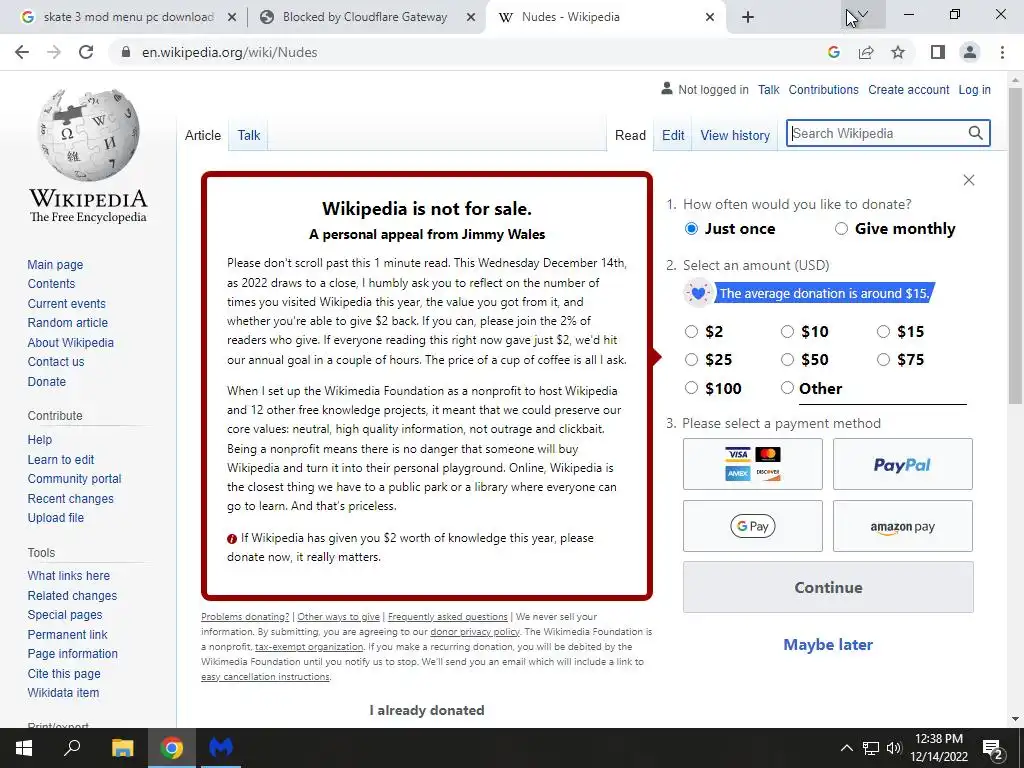Click the Wikipedia globe logo
The width and height of the screenshot is (1024, 768).
coord(88,135)
